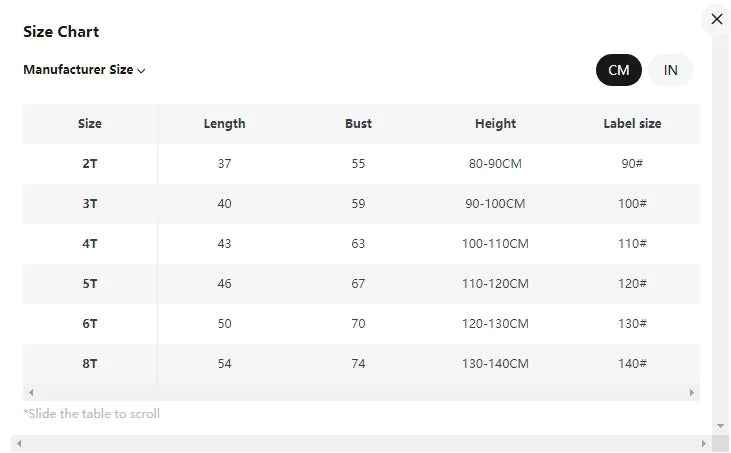Click the bottom page scrollbar right arrow
Viewport: 731px width, 453px height.
click(x=706, y=443)
